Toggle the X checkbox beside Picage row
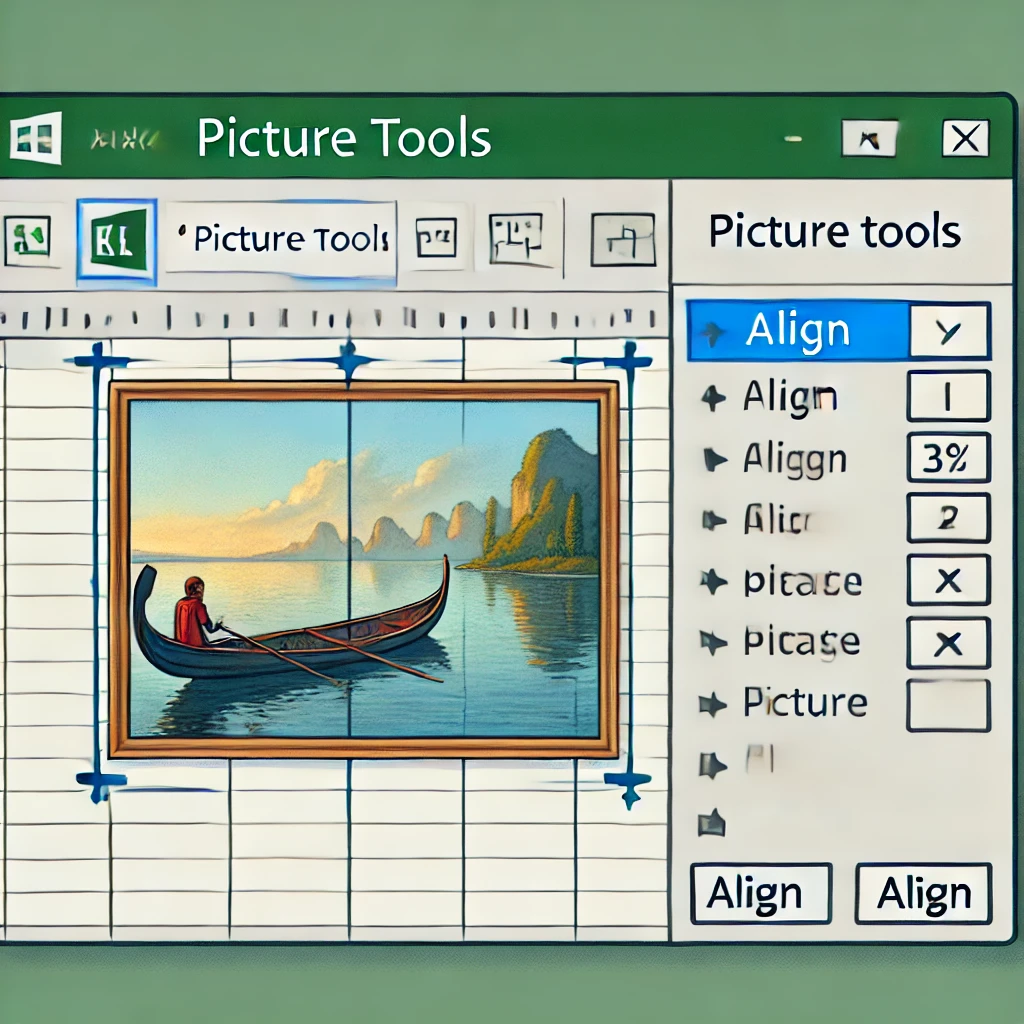 948,643
